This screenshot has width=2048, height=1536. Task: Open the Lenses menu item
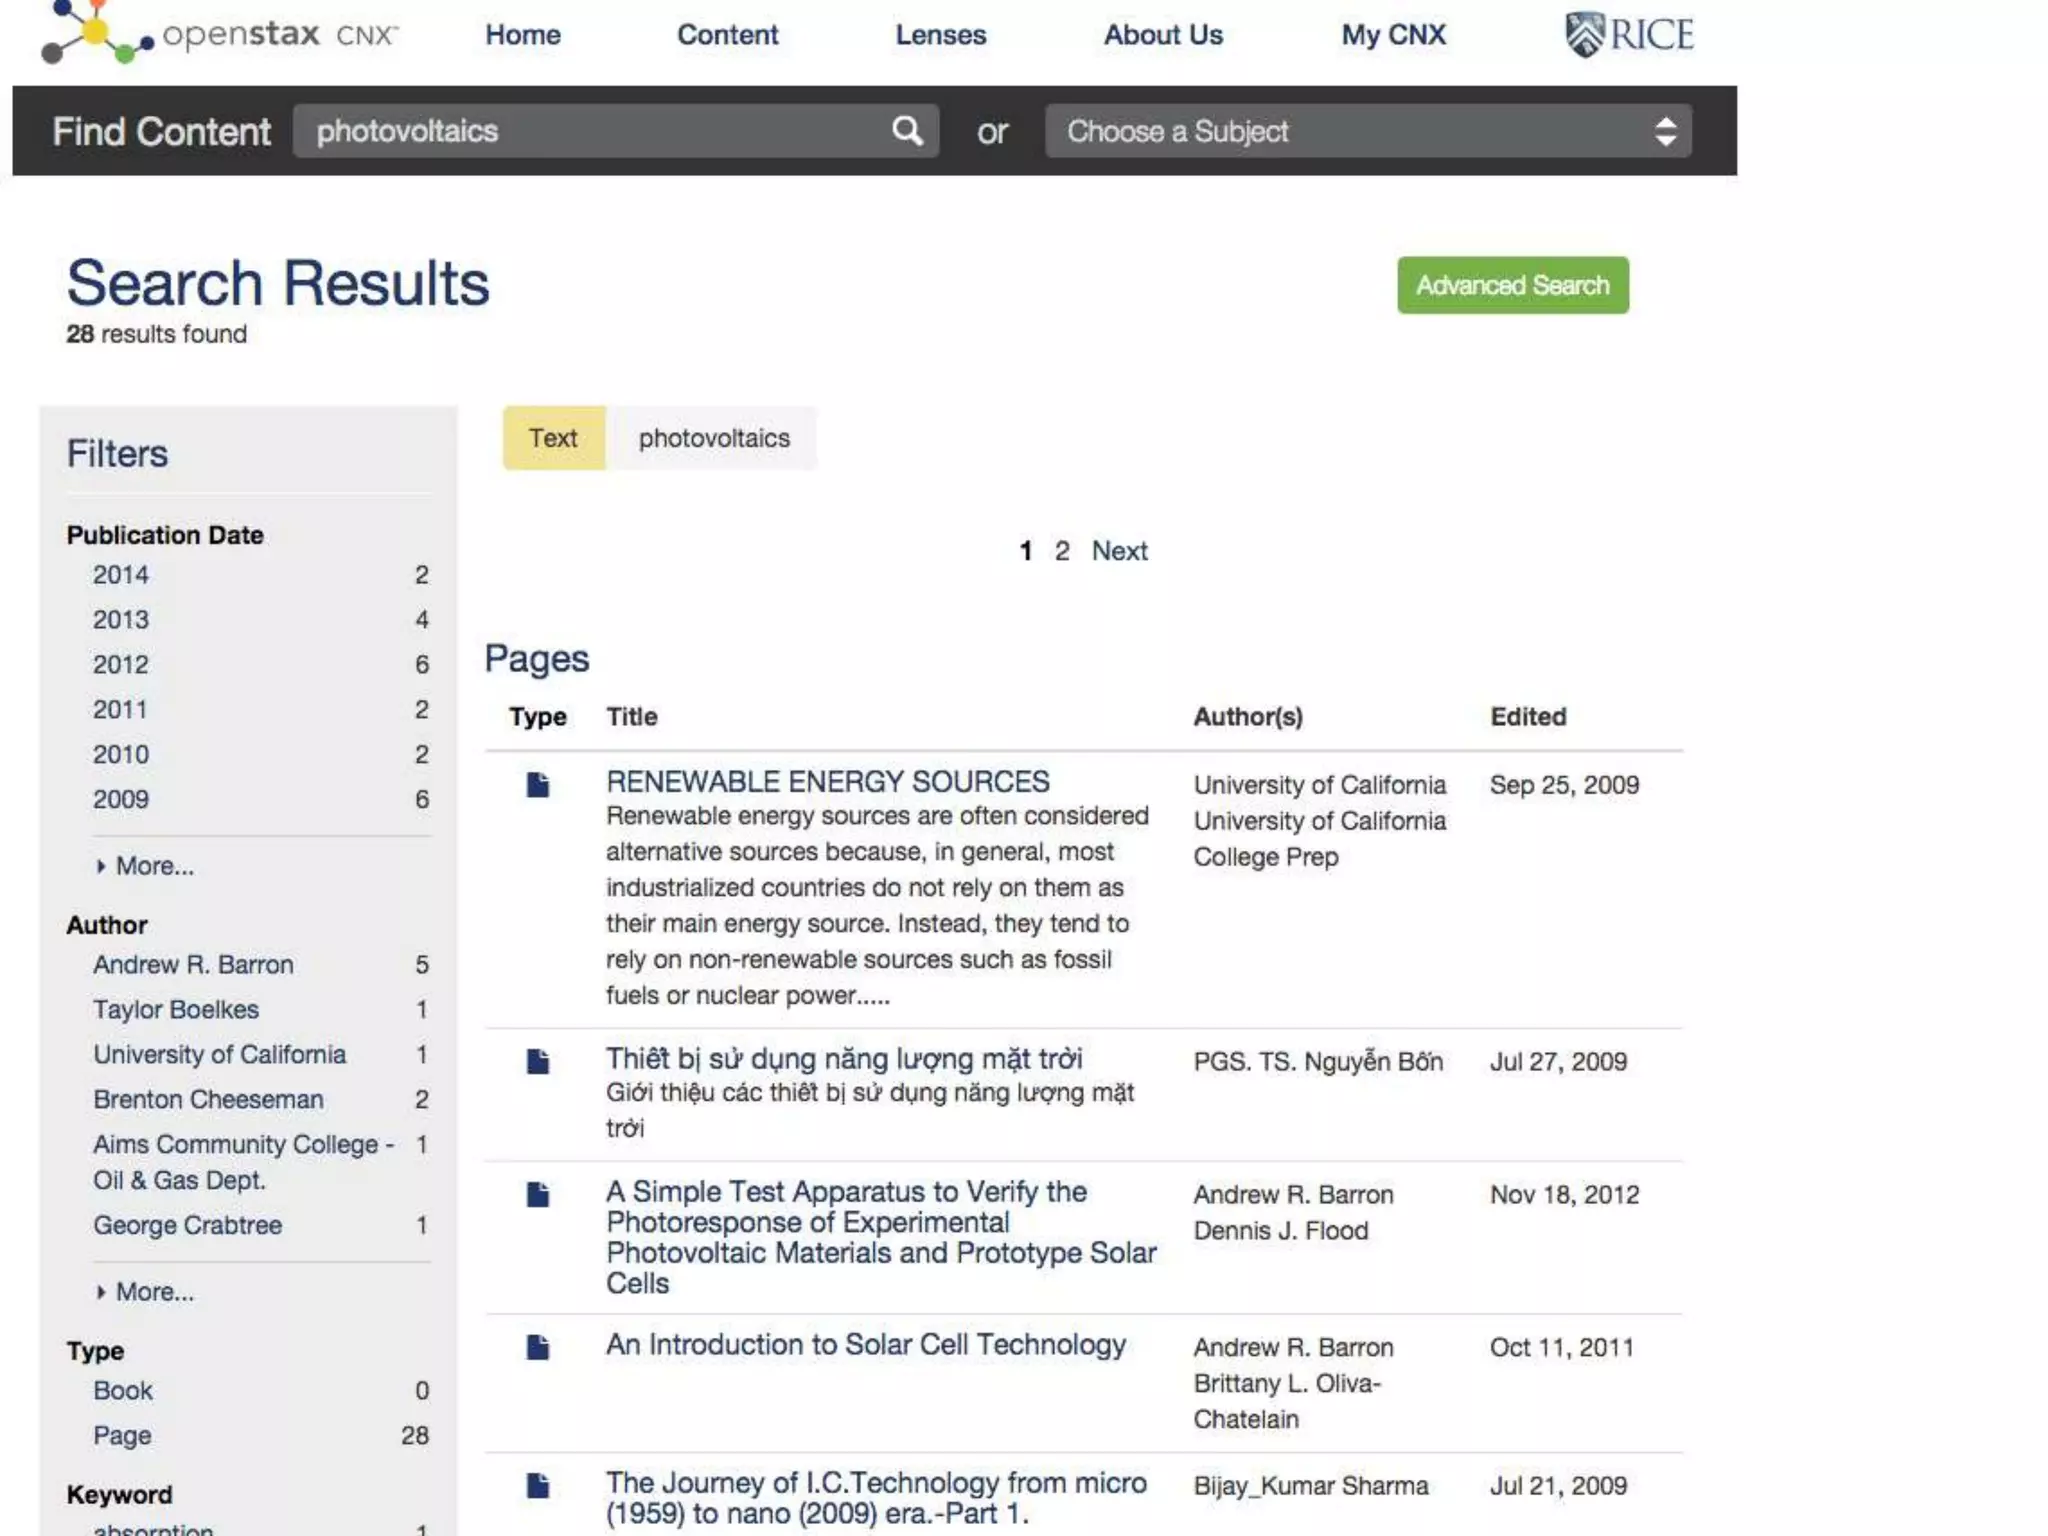pos(940,35)
